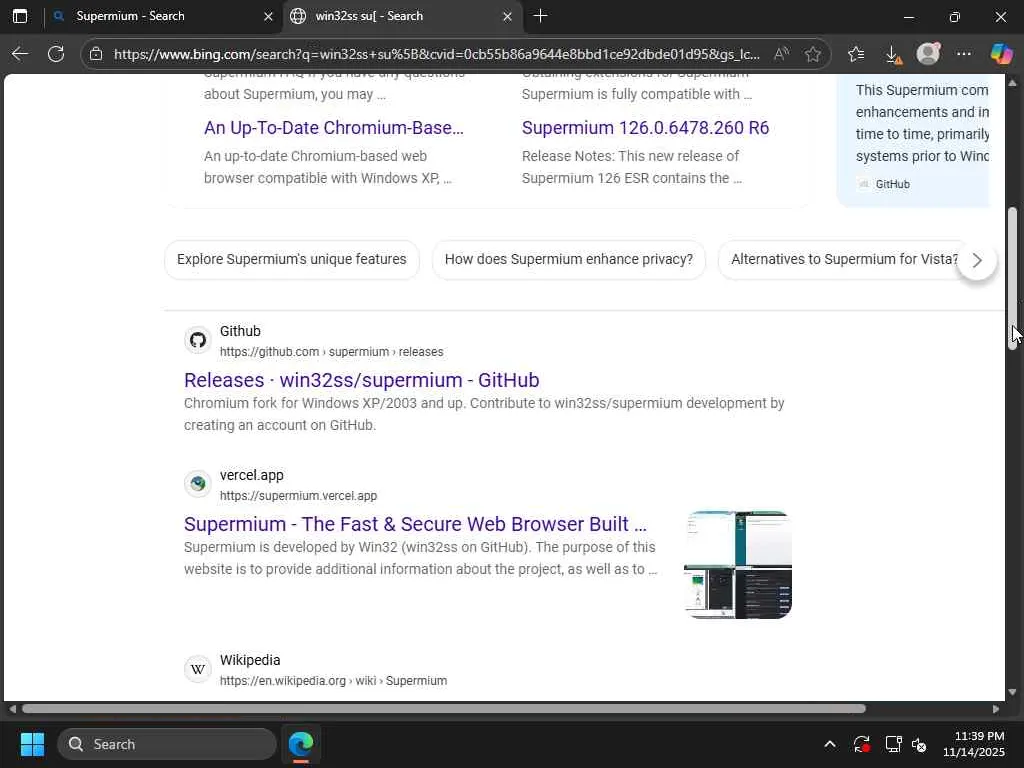Open the Windows Start menu

(32, 744)
